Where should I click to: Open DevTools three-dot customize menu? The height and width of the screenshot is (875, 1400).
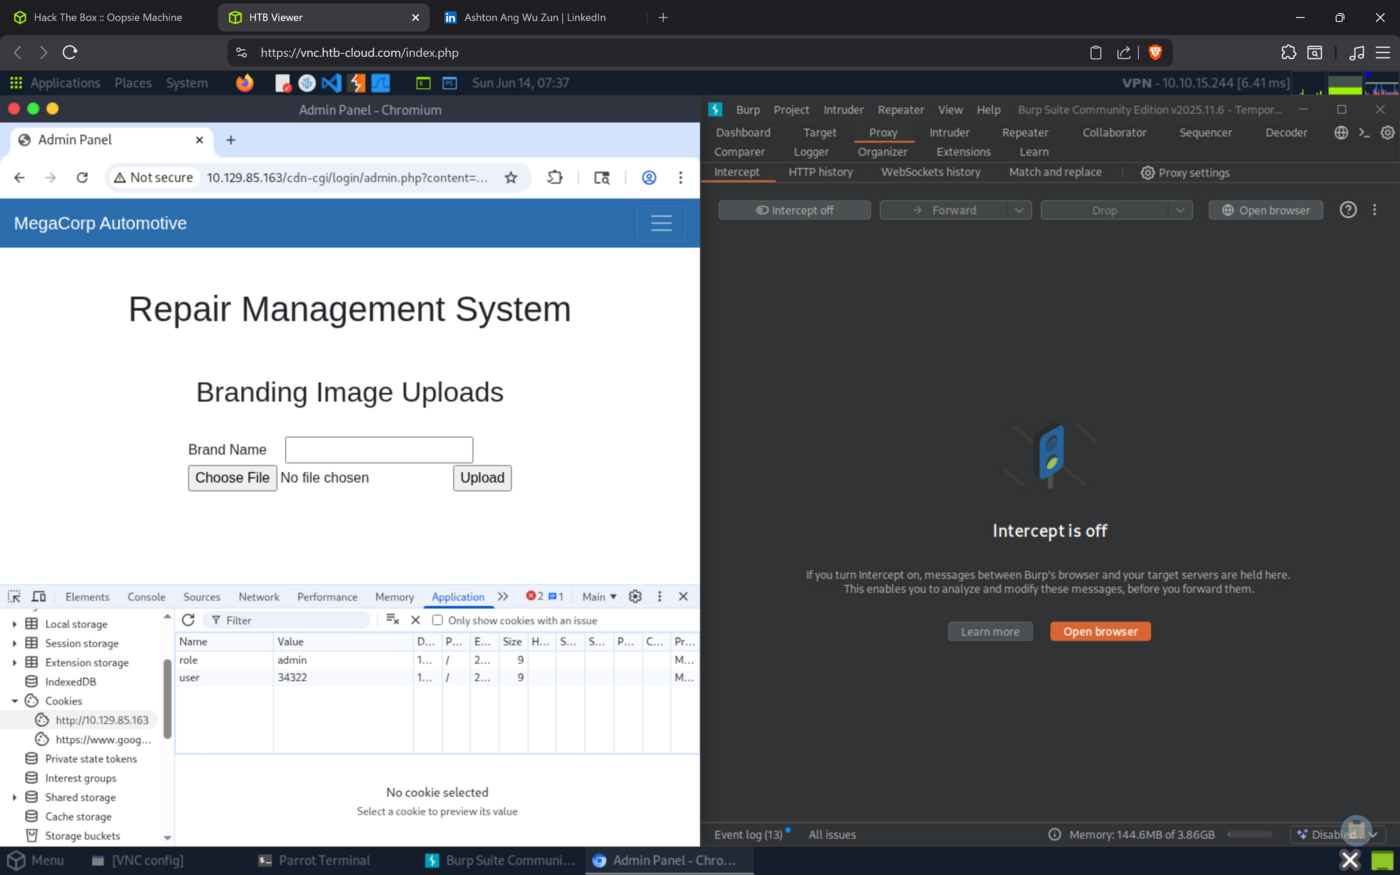tap(659, 596)
